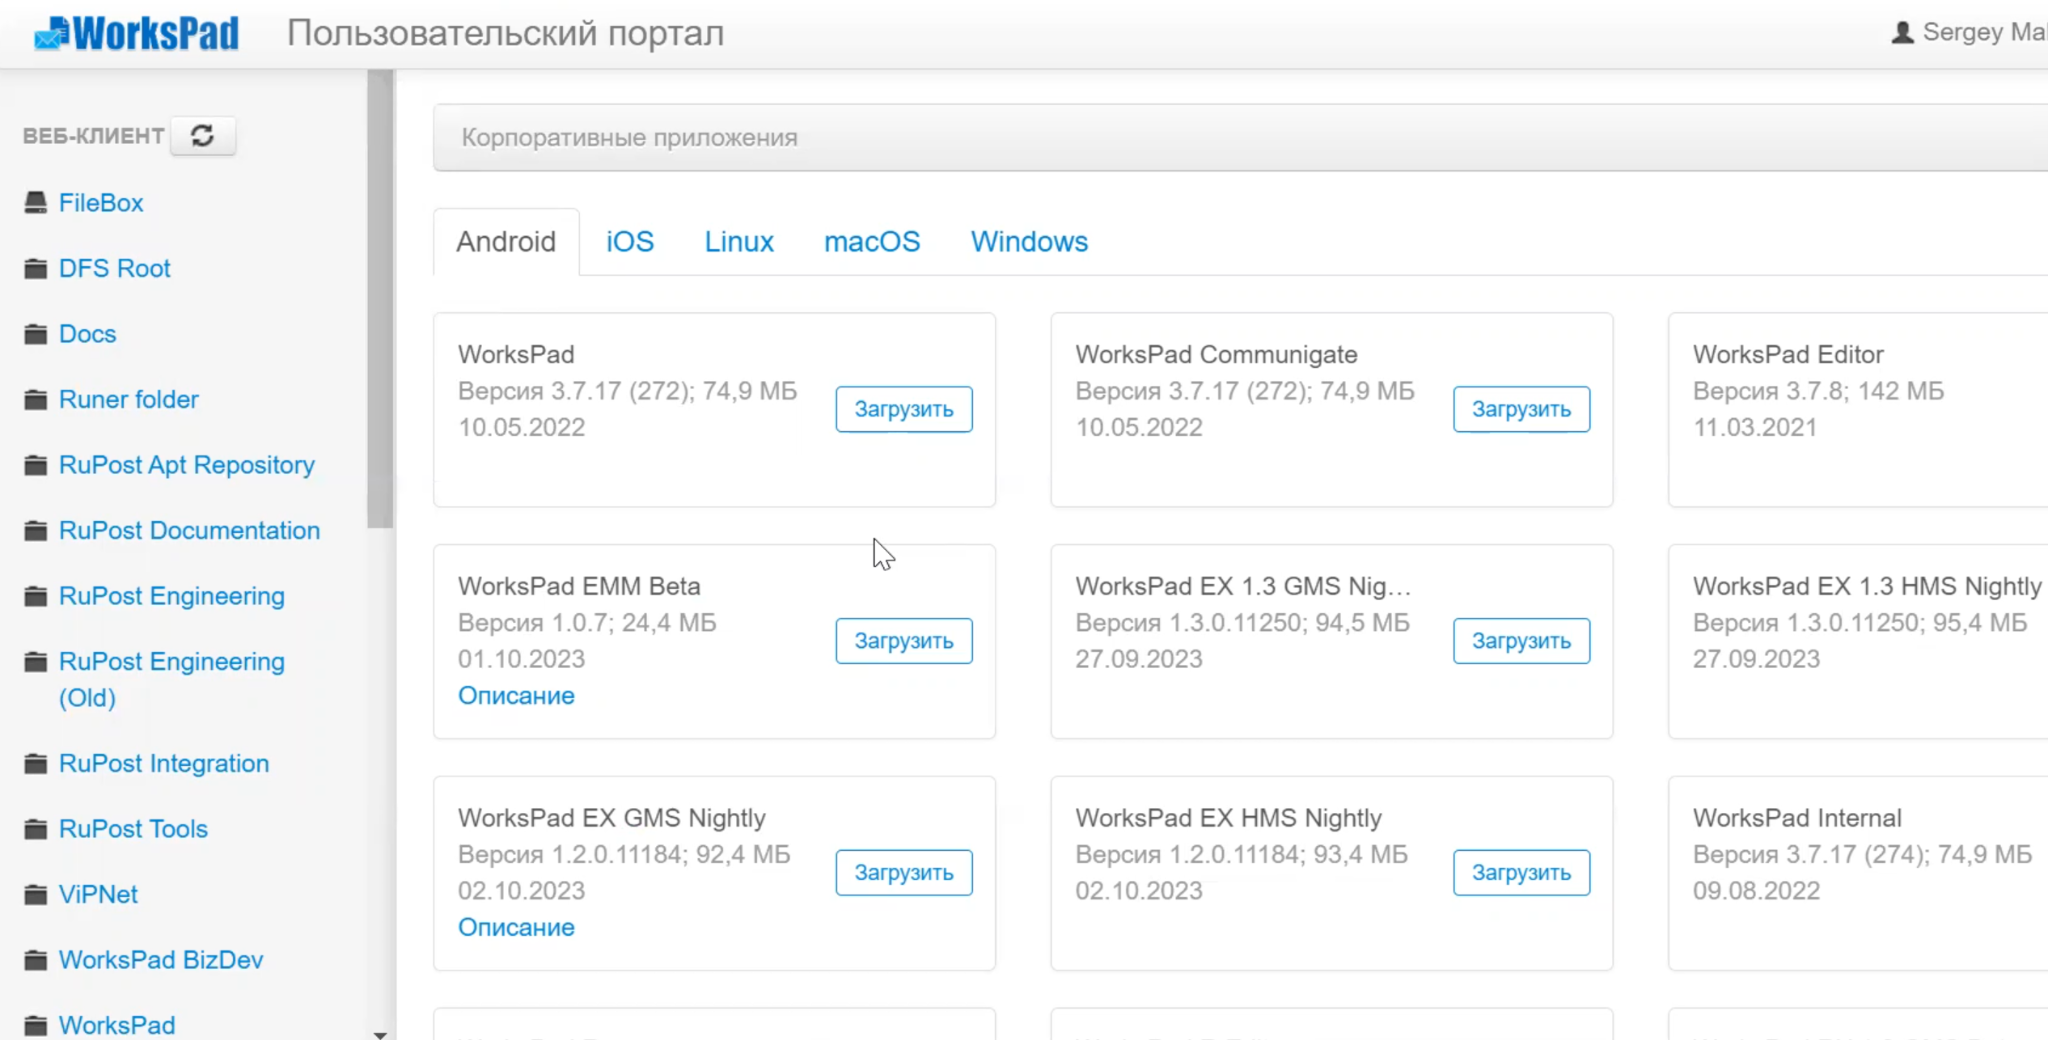The image size is (2048, 1040).
Task: Open the Linux tab
Action: (x=739, y=242)
